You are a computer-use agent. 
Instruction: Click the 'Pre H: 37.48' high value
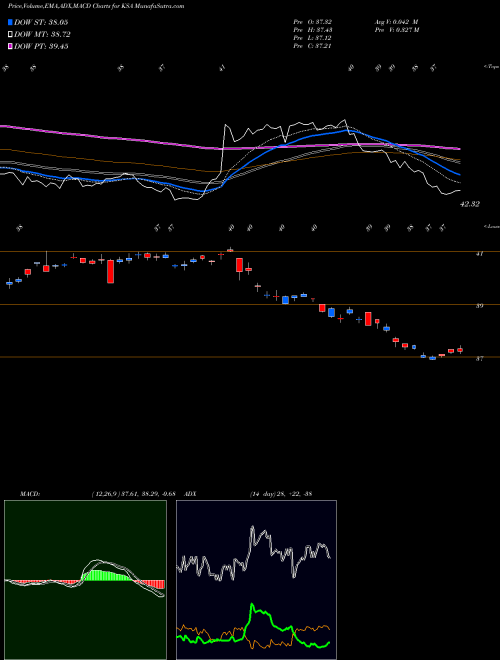(313, 30)
